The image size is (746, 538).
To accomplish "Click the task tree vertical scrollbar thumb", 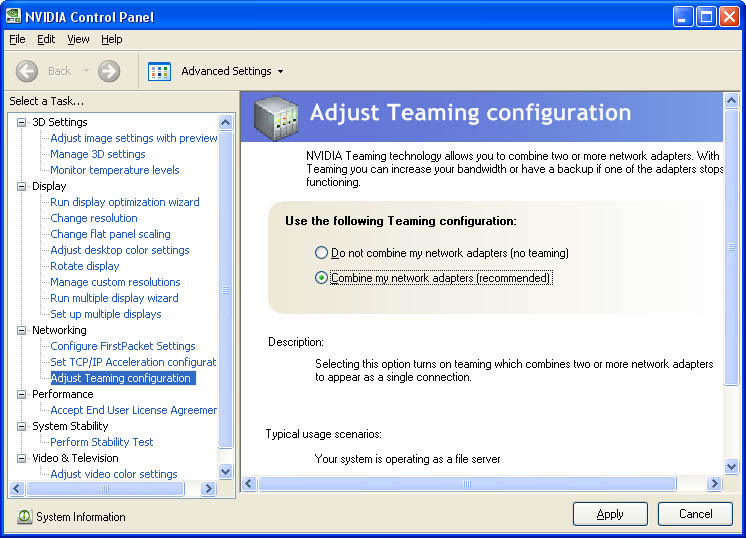I will click(x=226, y=290).
